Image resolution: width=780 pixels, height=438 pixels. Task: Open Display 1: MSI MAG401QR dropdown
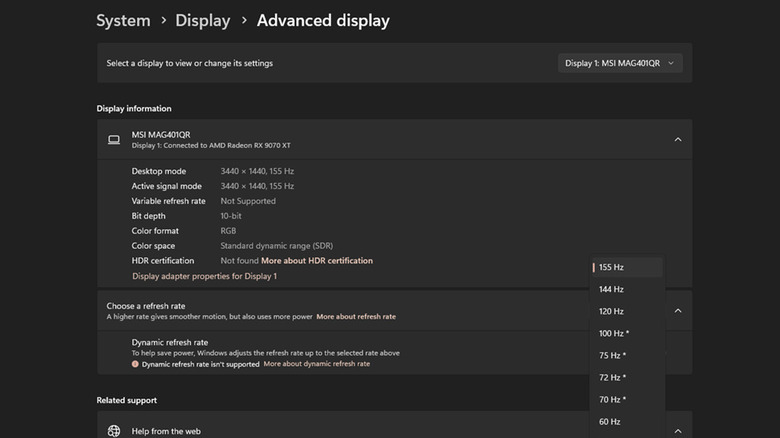coord(620,63)
